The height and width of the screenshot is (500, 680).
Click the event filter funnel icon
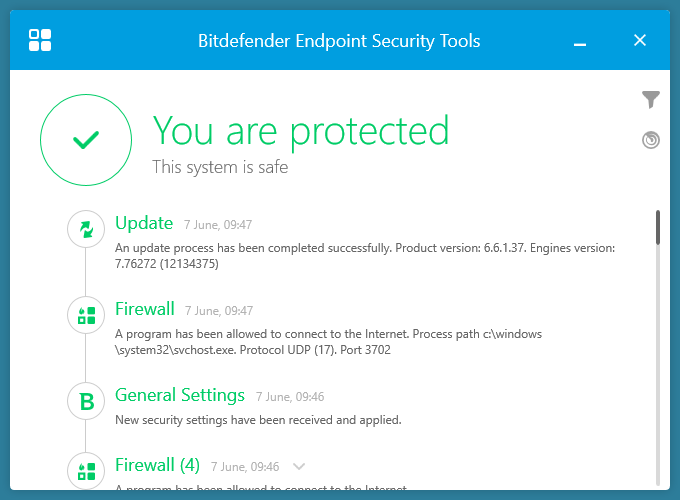(651, 99)
